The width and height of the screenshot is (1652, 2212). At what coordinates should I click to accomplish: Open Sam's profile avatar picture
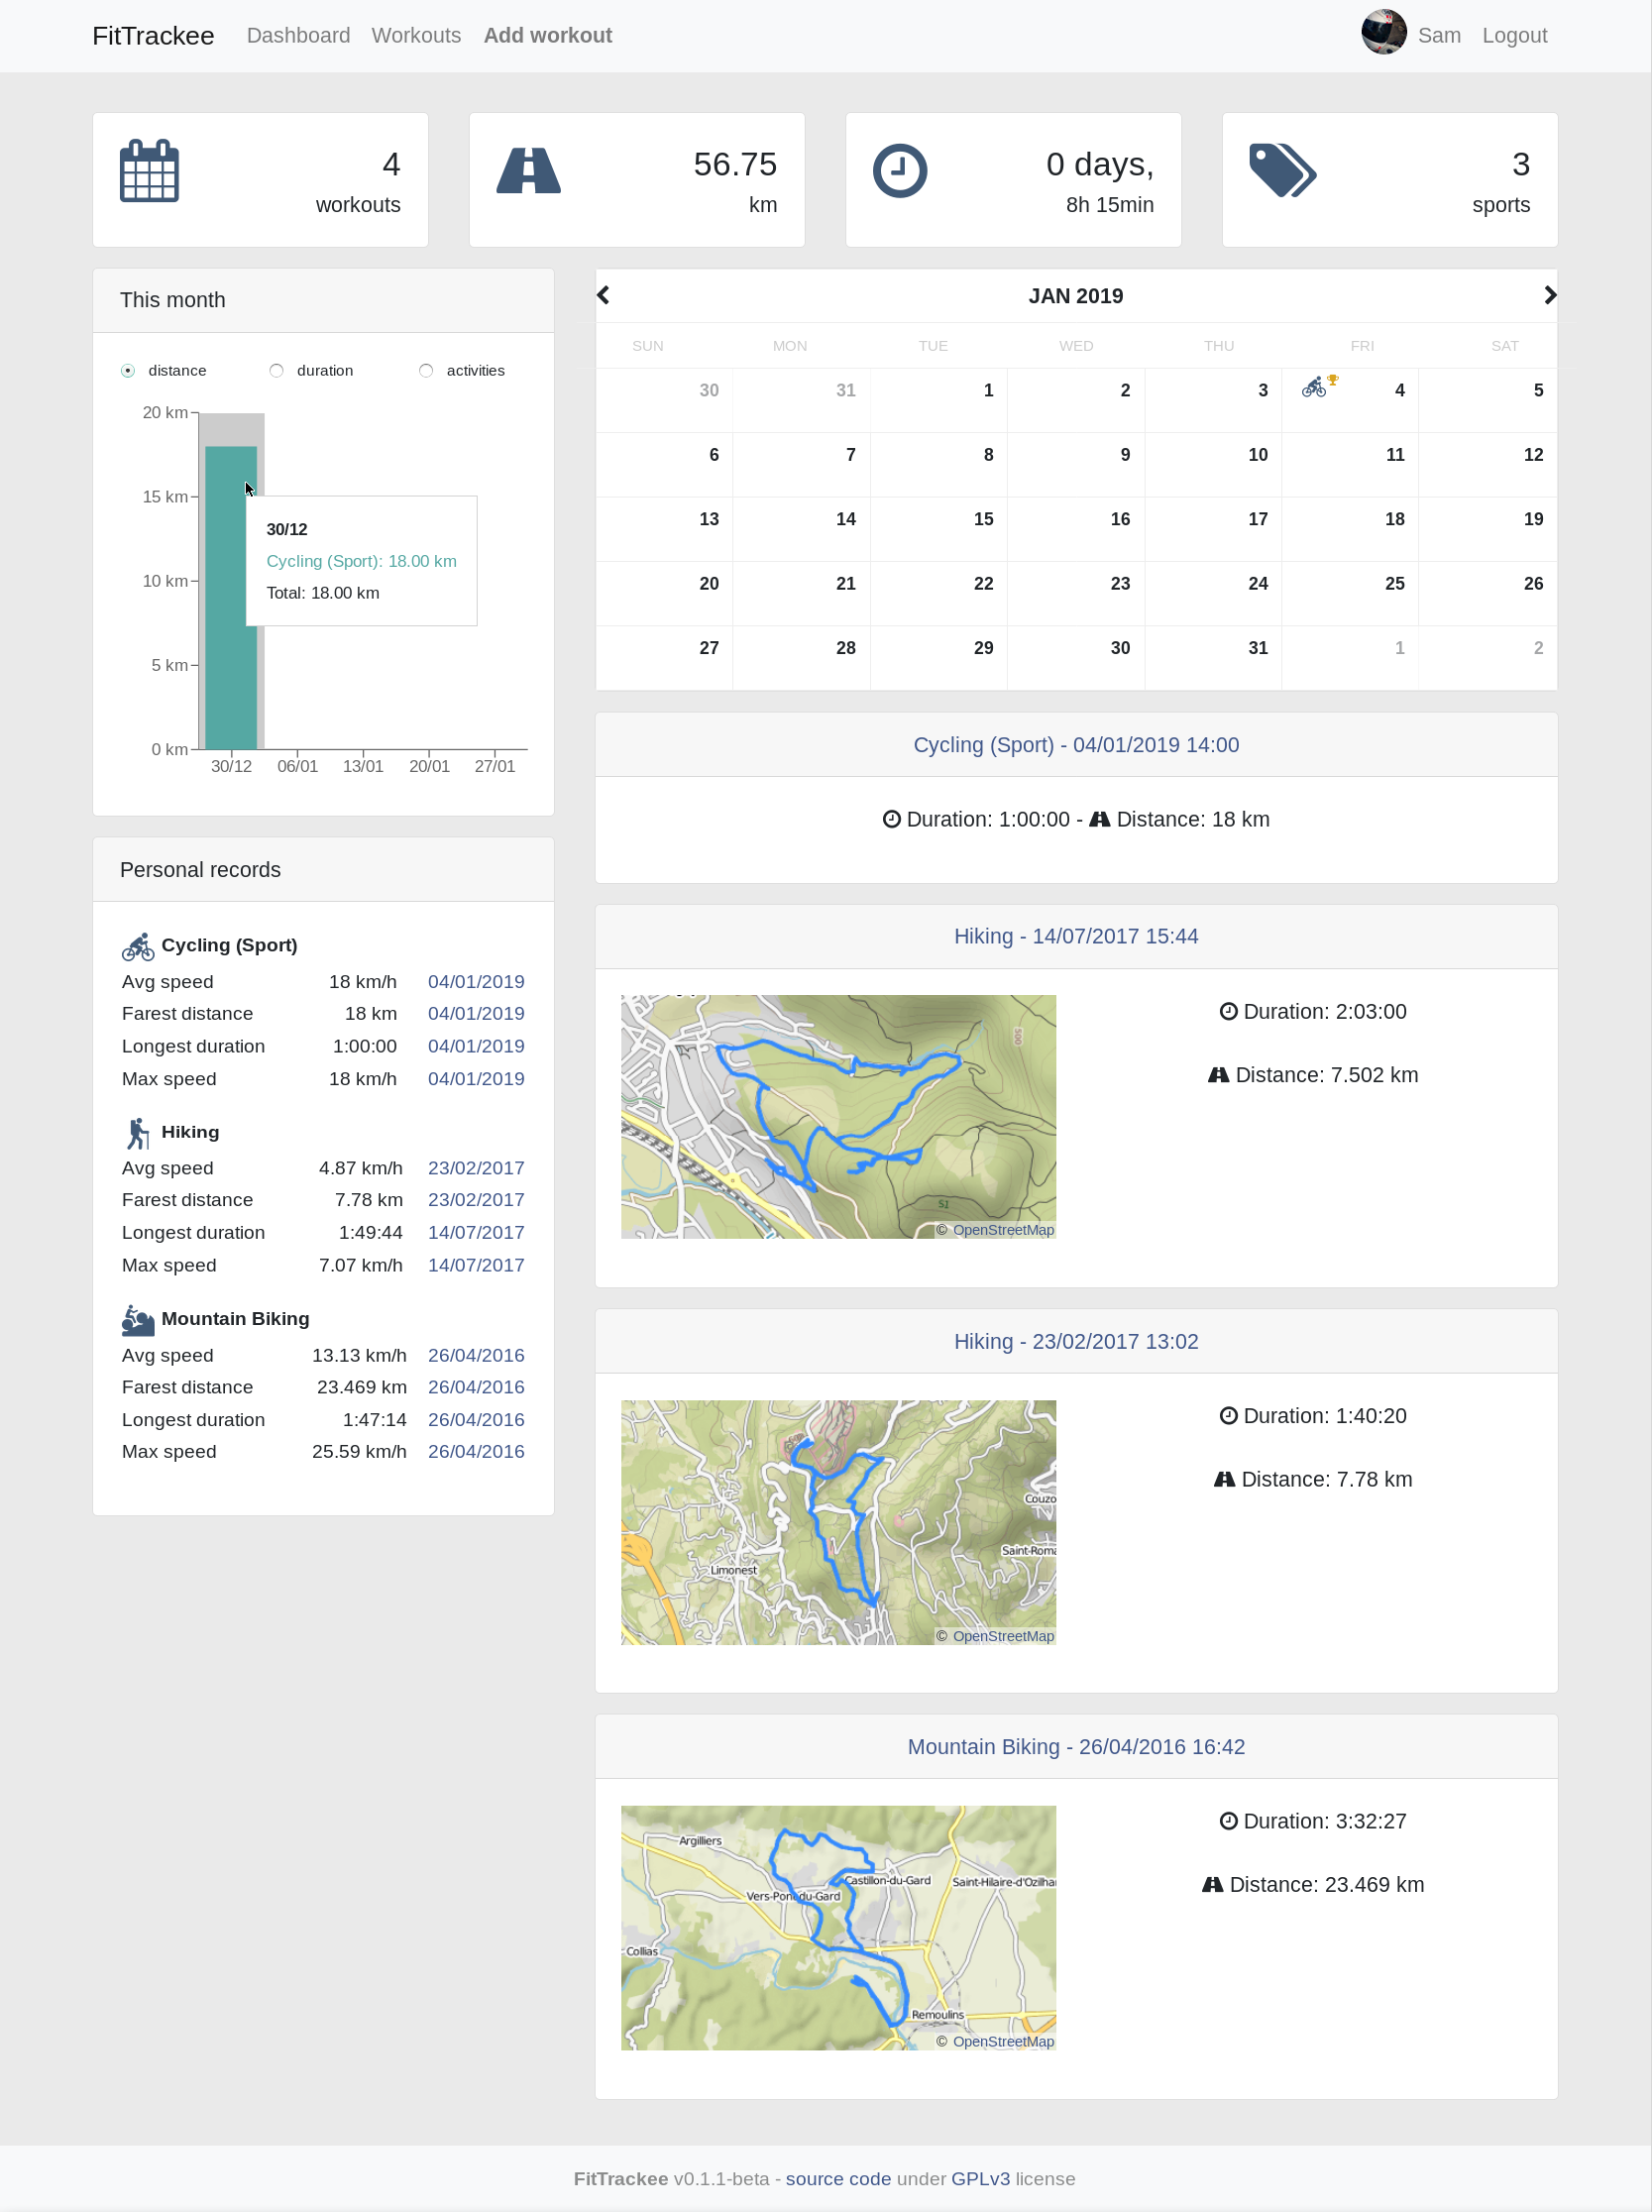click(1383, 32)
